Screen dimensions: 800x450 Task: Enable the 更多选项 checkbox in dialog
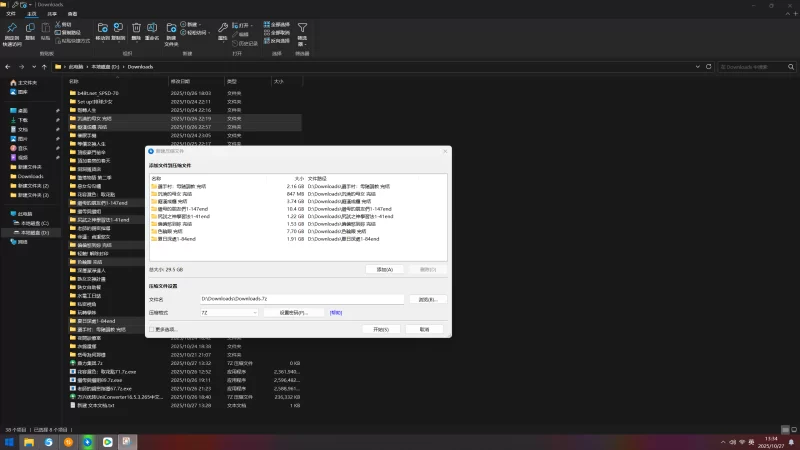point(152,328)
